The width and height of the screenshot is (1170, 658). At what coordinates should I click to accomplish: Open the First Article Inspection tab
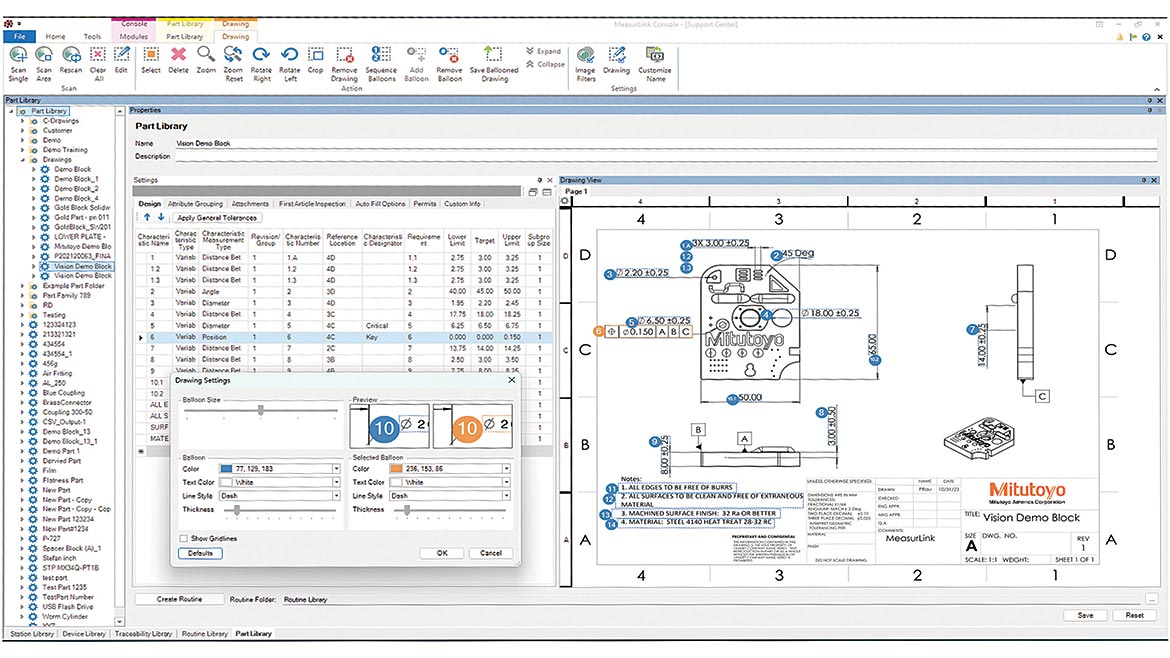coord(312,204)
